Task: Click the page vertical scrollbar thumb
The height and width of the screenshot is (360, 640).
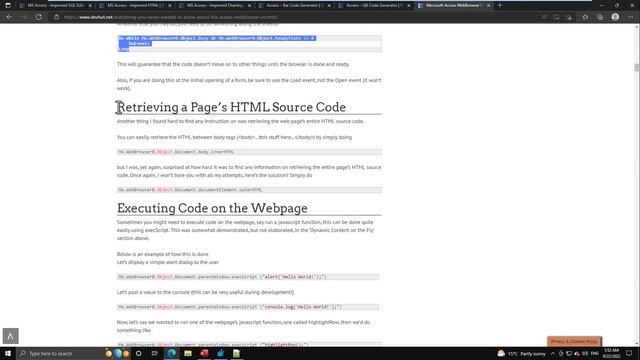Action: 636,68
